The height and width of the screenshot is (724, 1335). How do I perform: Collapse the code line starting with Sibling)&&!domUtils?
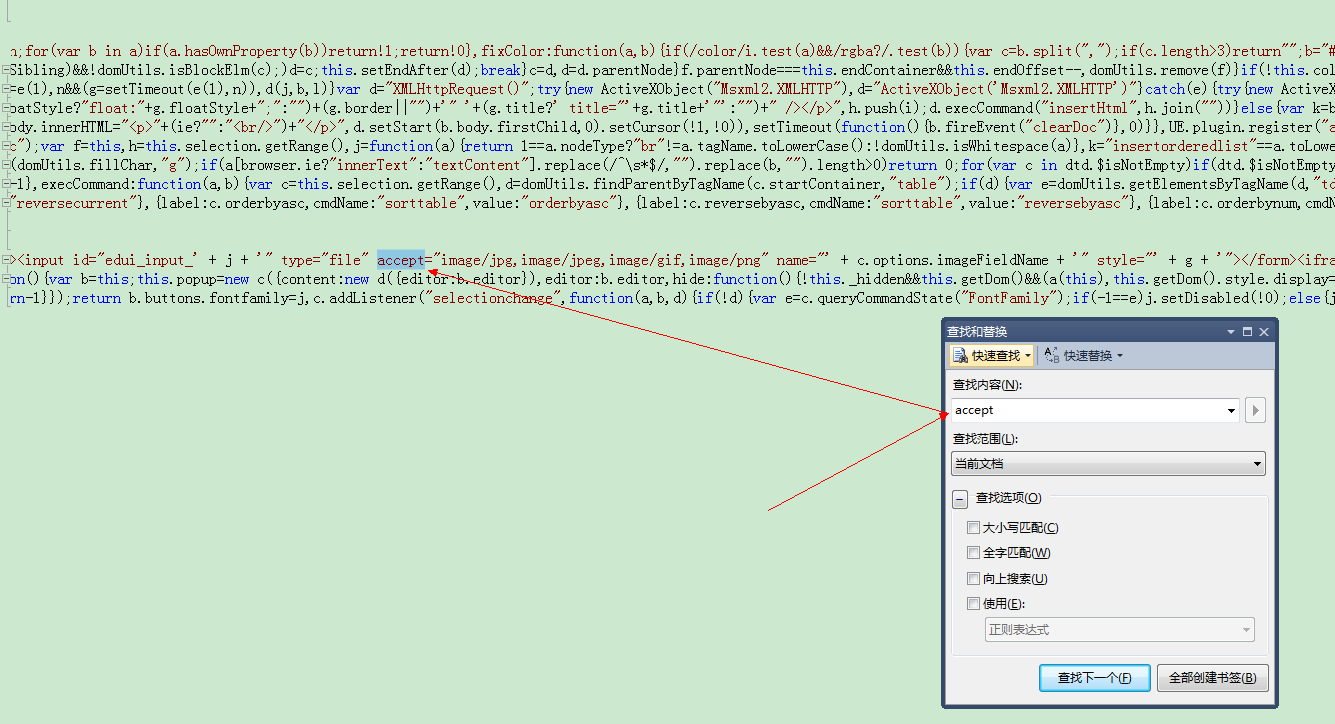coord(6,70)
